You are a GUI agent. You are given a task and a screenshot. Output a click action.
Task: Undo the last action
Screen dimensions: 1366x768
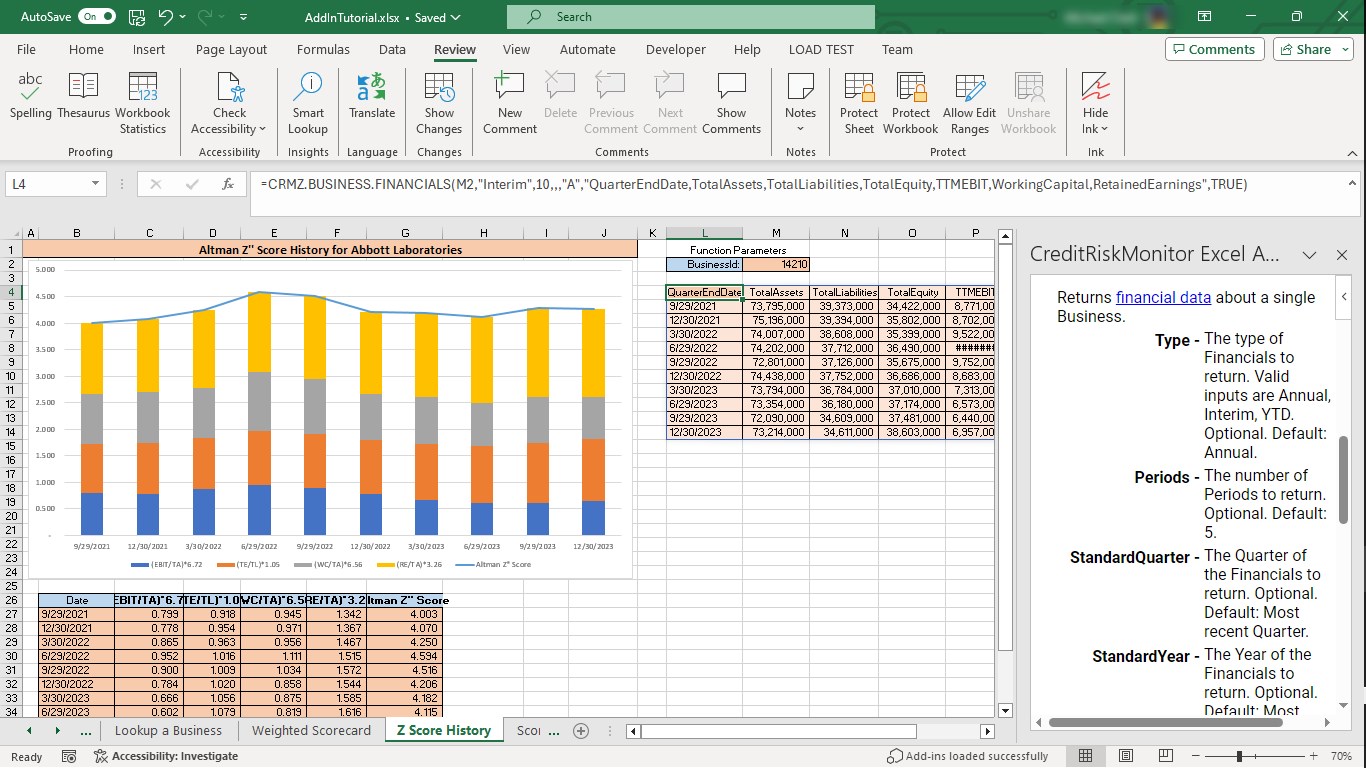point(165,17)
